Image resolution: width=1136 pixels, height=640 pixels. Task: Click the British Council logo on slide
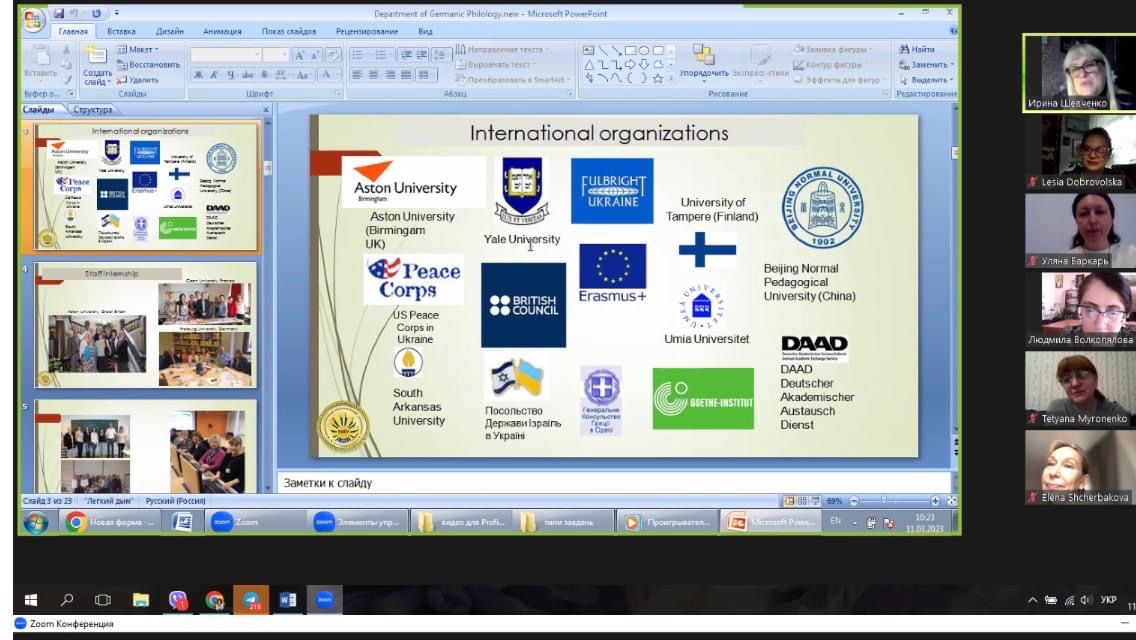[x=523, y=305]
